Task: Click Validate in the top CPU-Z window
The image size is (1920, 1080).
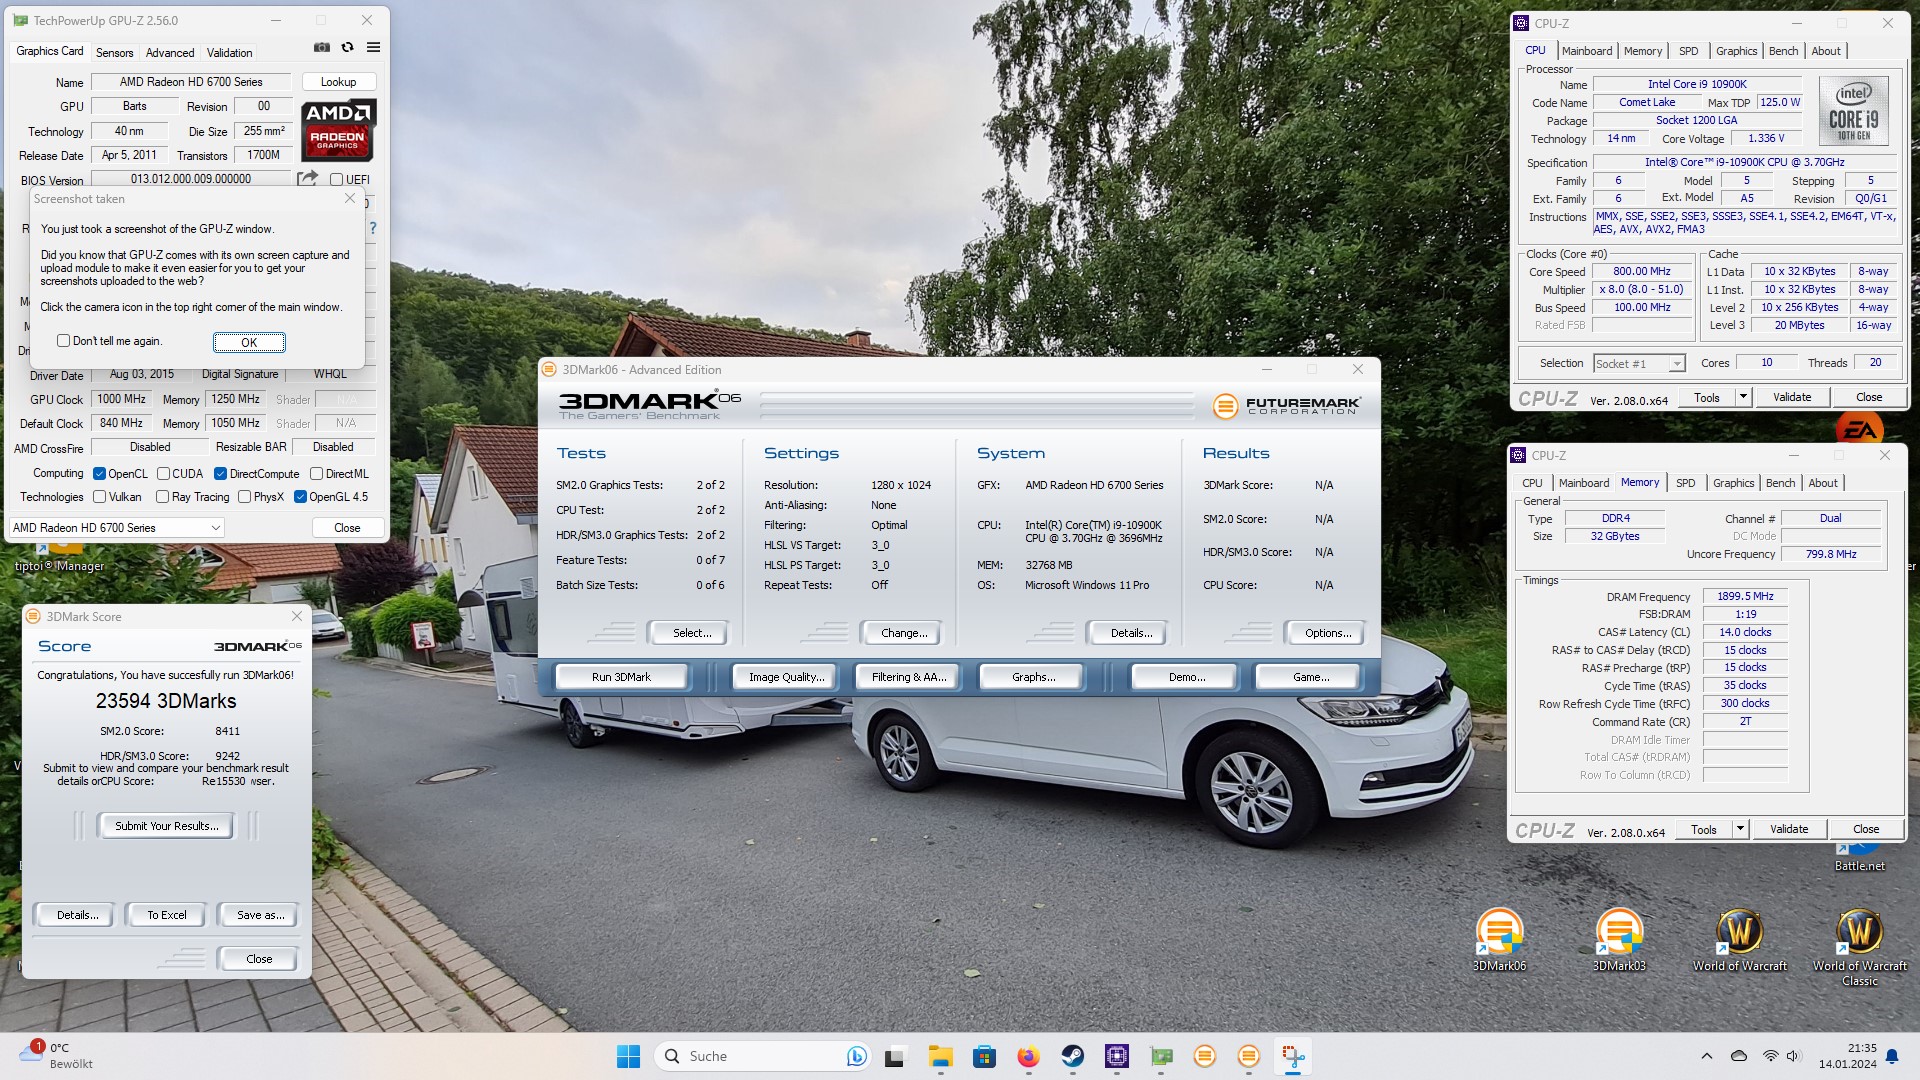Action: [x=1791, y=397]
